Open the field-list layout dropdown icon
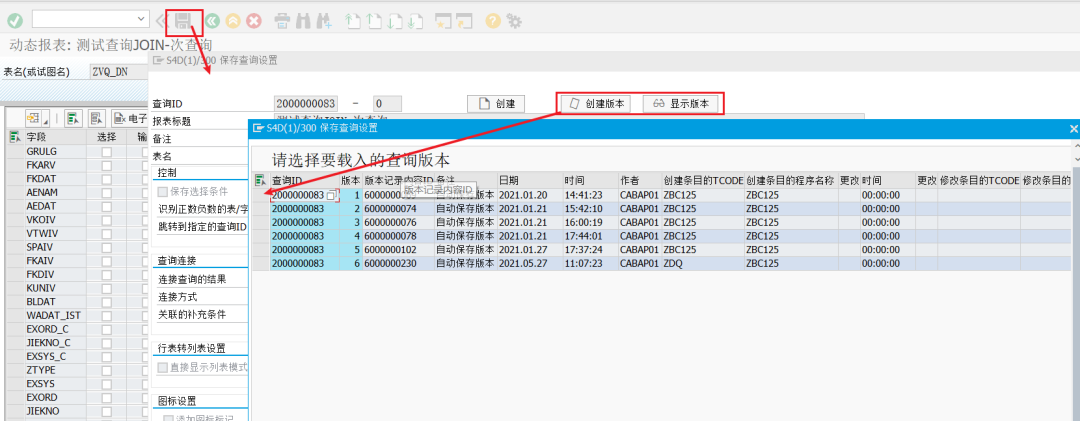This screenshot has height=421, width=1080. 37,118
